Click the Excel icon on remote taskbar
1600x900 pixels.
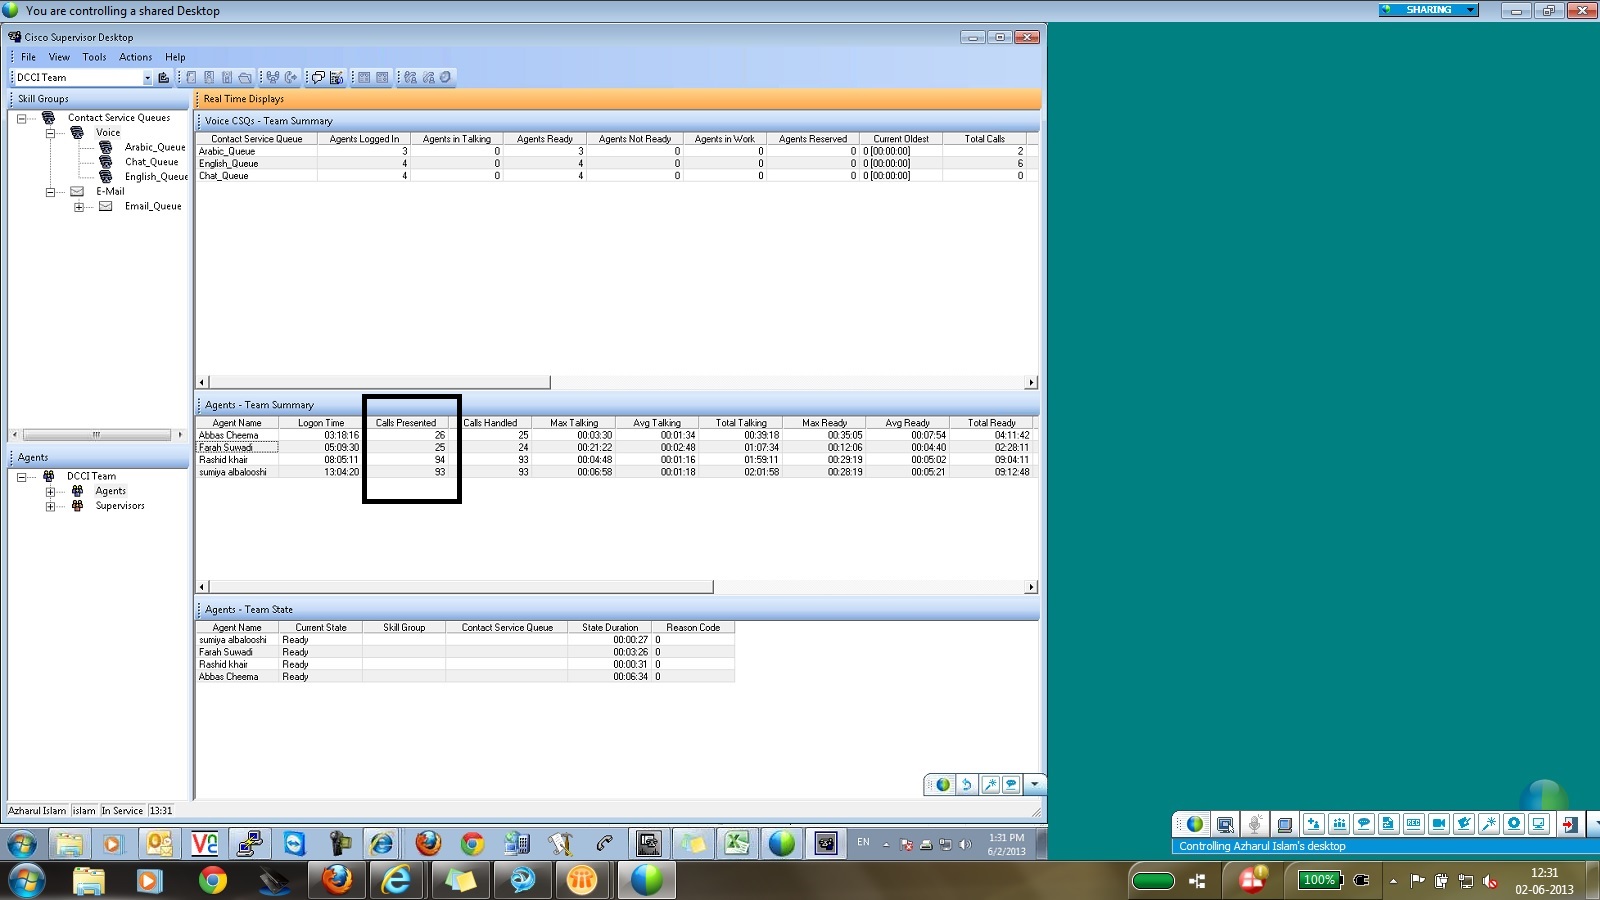point(738,843)
